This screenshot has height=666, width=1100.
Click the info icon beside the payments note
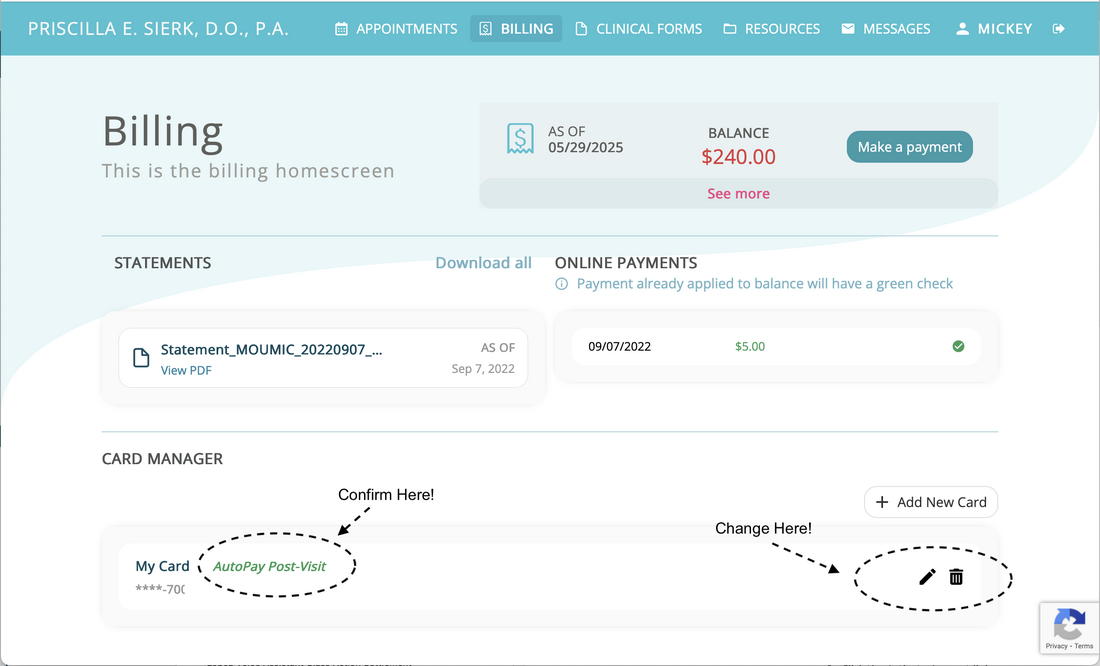562,284
